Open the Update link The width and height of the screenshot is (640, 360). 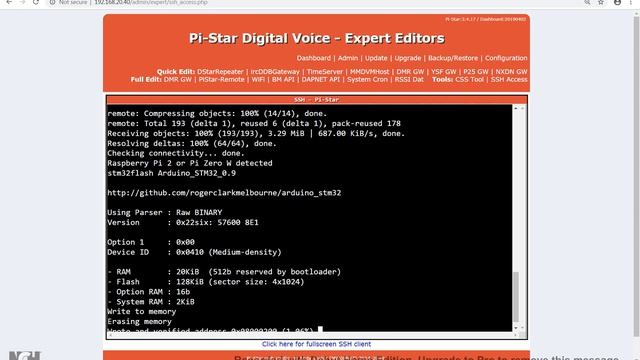376,58
